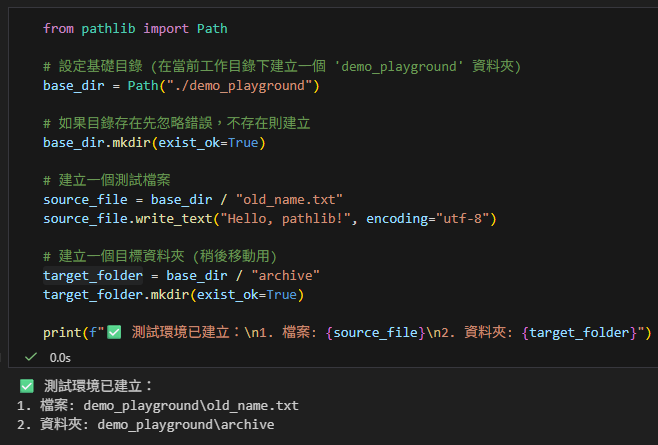Click the green check emoji in output
658x445 pixels.
pyautogui.click(x=27, y=386)
